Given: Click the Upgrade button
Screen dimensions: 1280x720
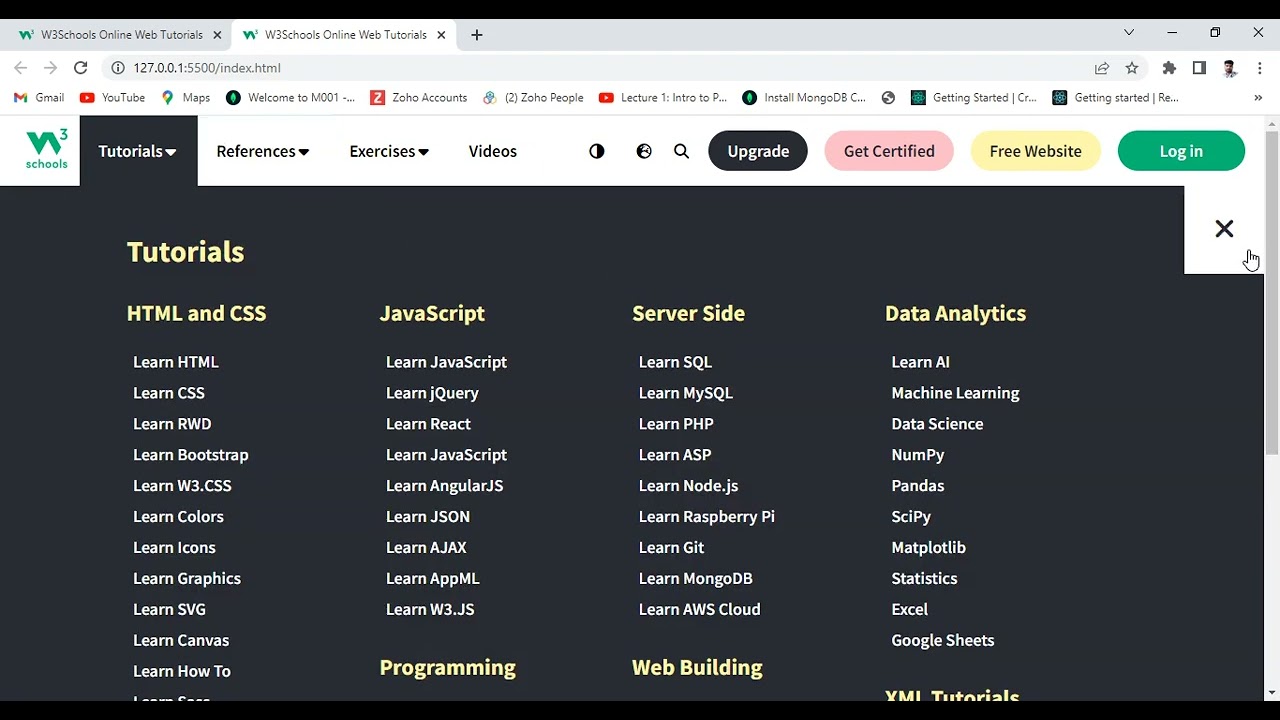Looking at the screenshot, I should click(758, 151).
